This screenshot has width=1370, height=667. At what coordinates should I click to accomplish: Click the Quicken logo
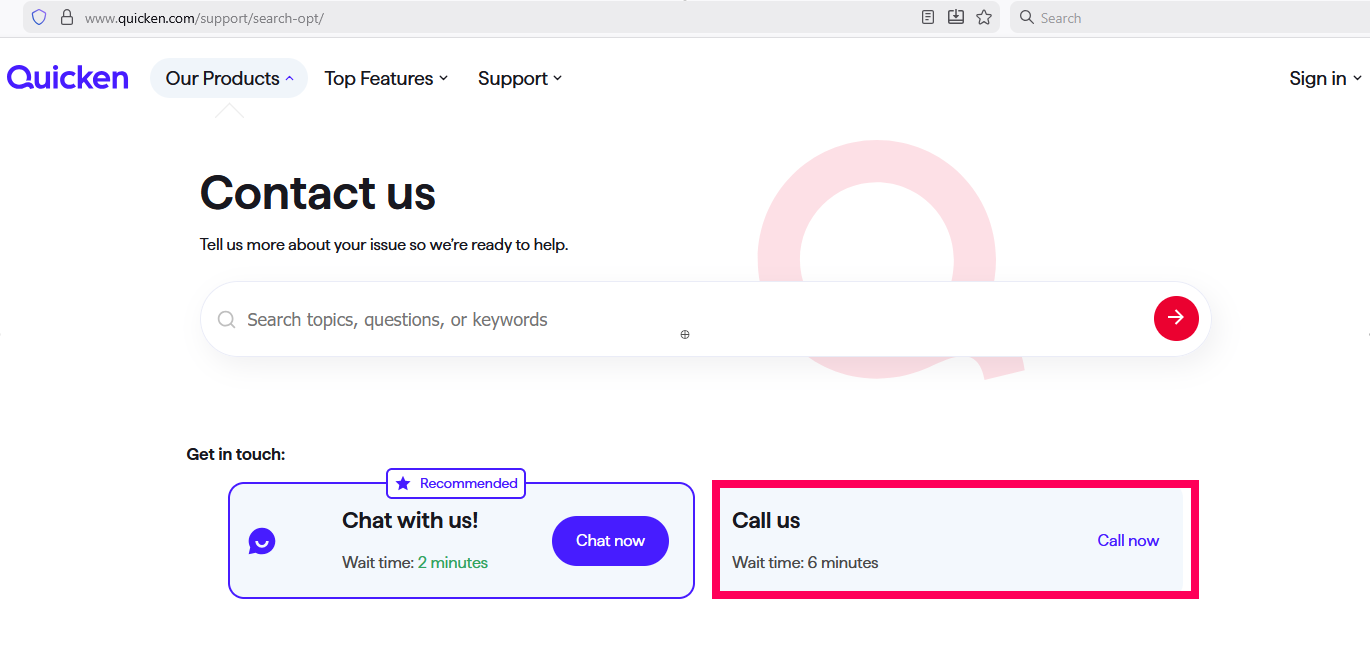tap(68, 78)
